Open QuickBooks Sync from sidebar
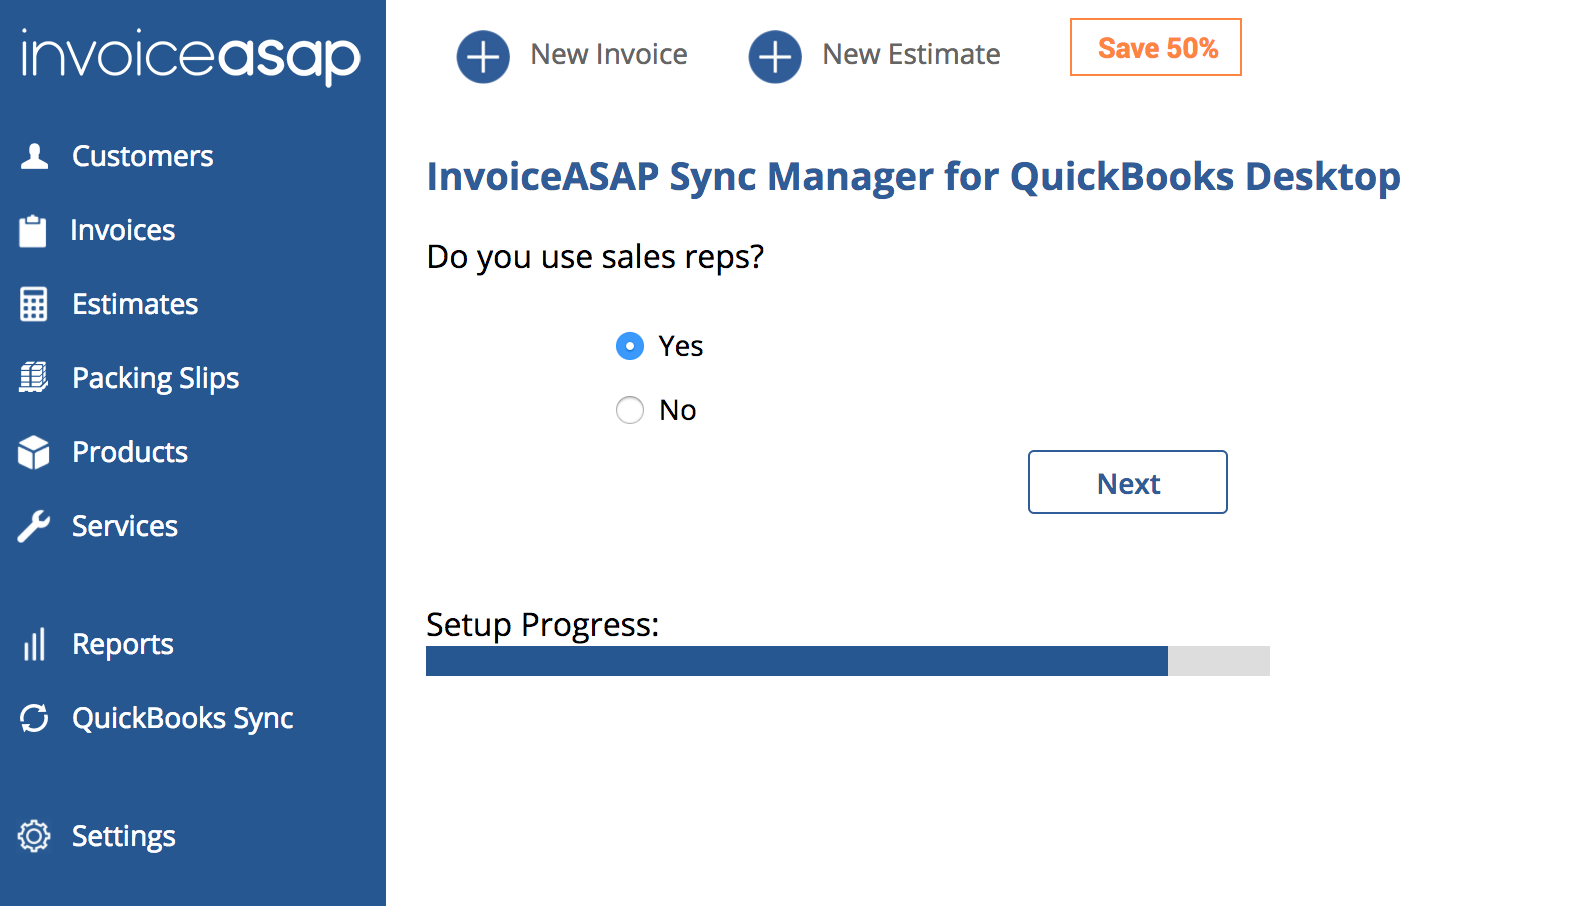 (x=183, y=718)
